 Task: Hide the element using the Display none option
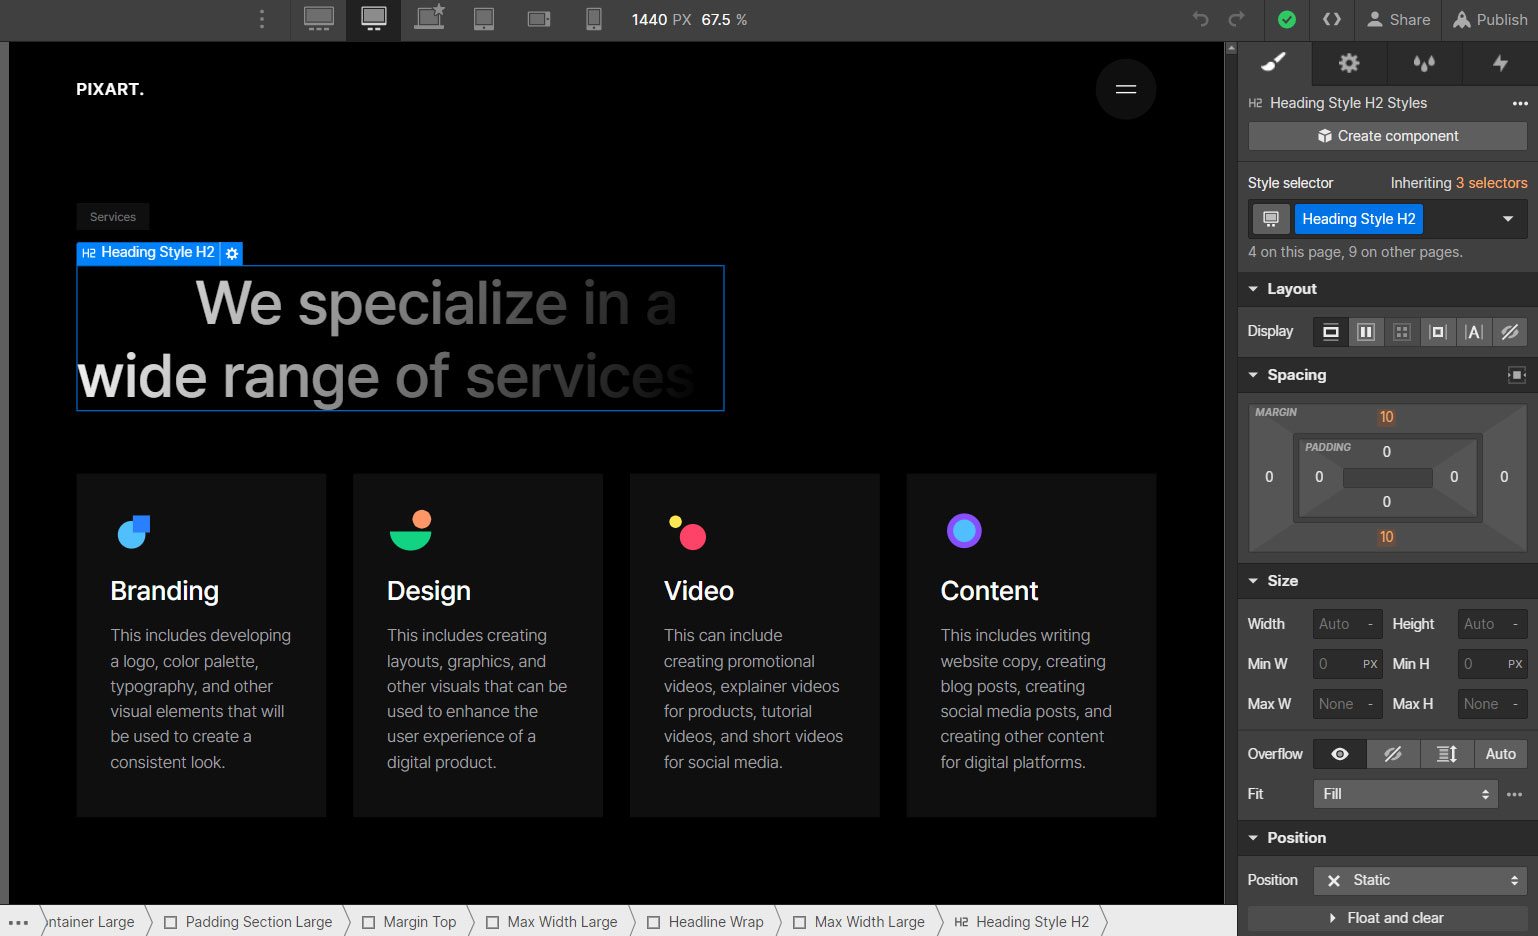tap(1509, 331)
